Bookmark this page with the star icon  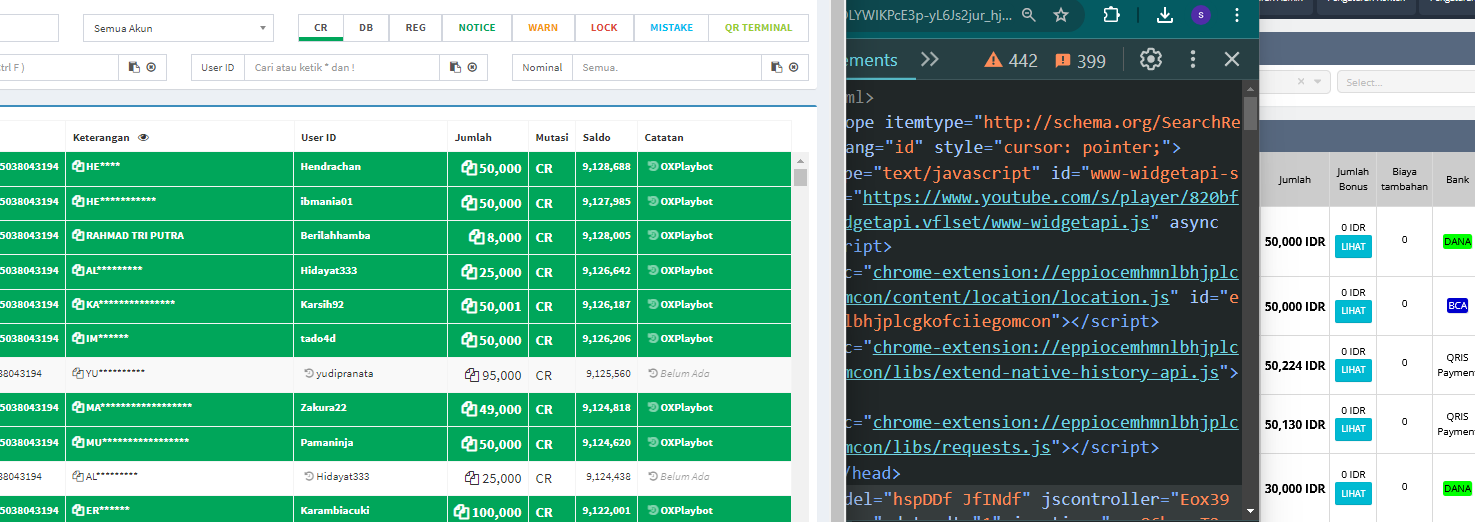click(x=1061, y=15)
